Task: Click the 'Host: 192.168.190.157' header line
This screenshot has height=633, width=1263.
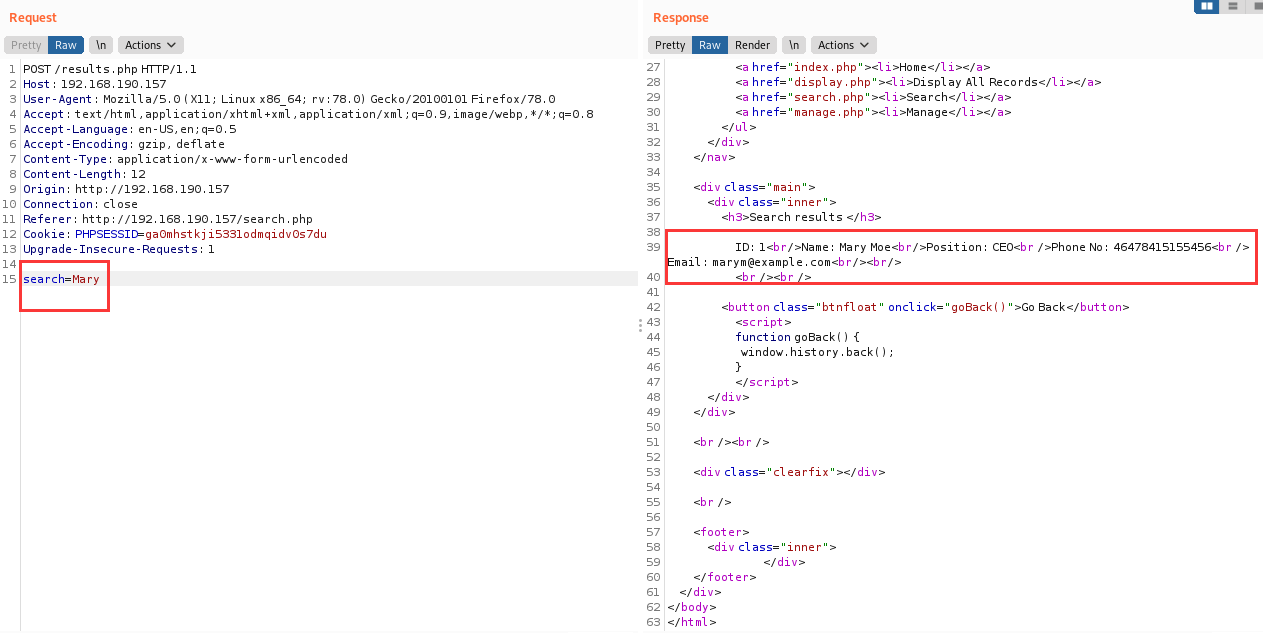Action: pyautogui.click(x=95, y=84)
